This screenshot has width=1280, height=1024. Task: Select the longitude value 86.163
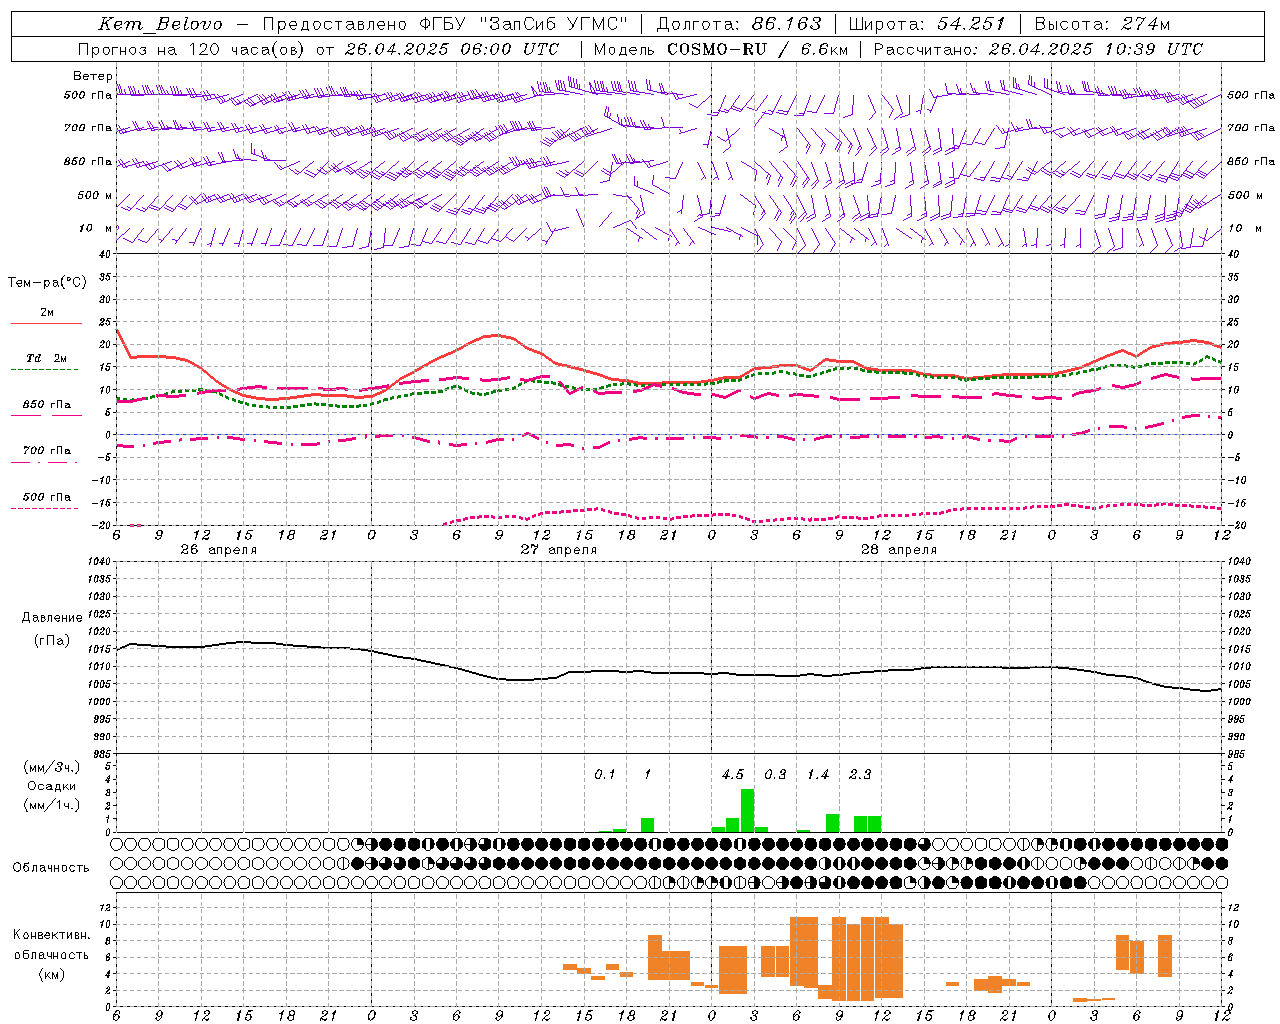[786, 24]
